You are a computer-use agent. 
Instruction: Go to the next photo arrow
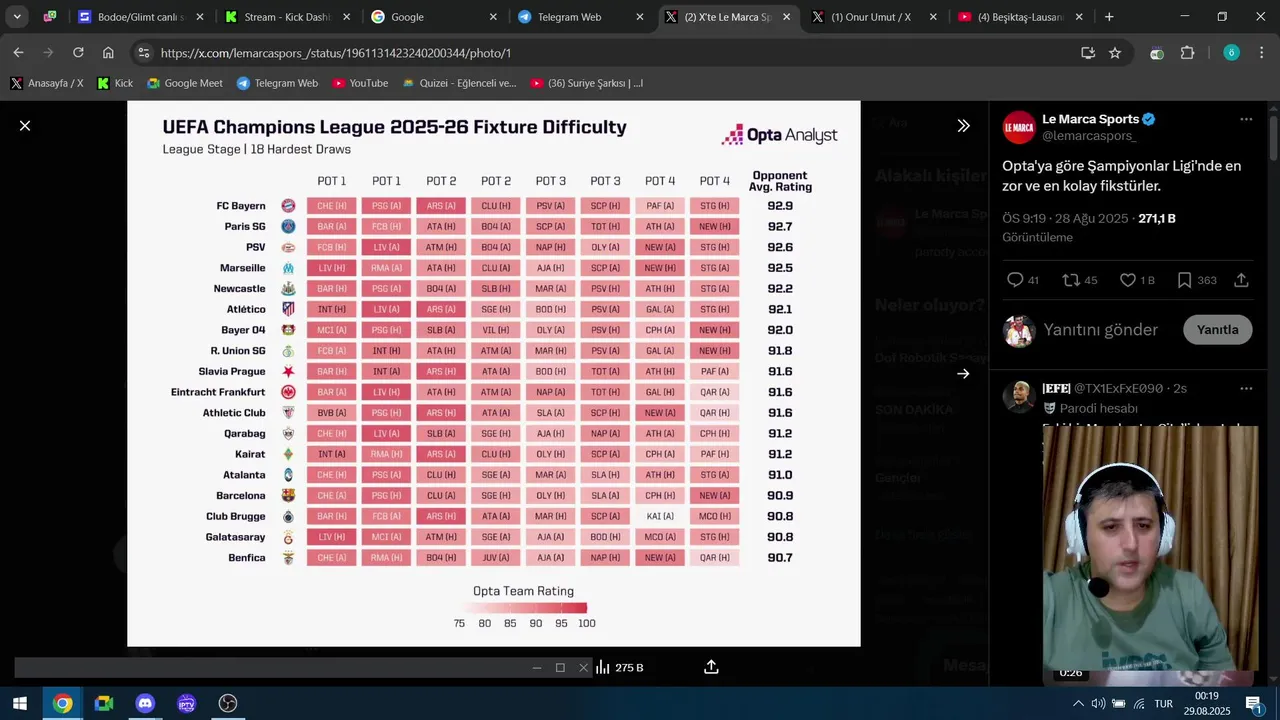[x=963, y=374]
